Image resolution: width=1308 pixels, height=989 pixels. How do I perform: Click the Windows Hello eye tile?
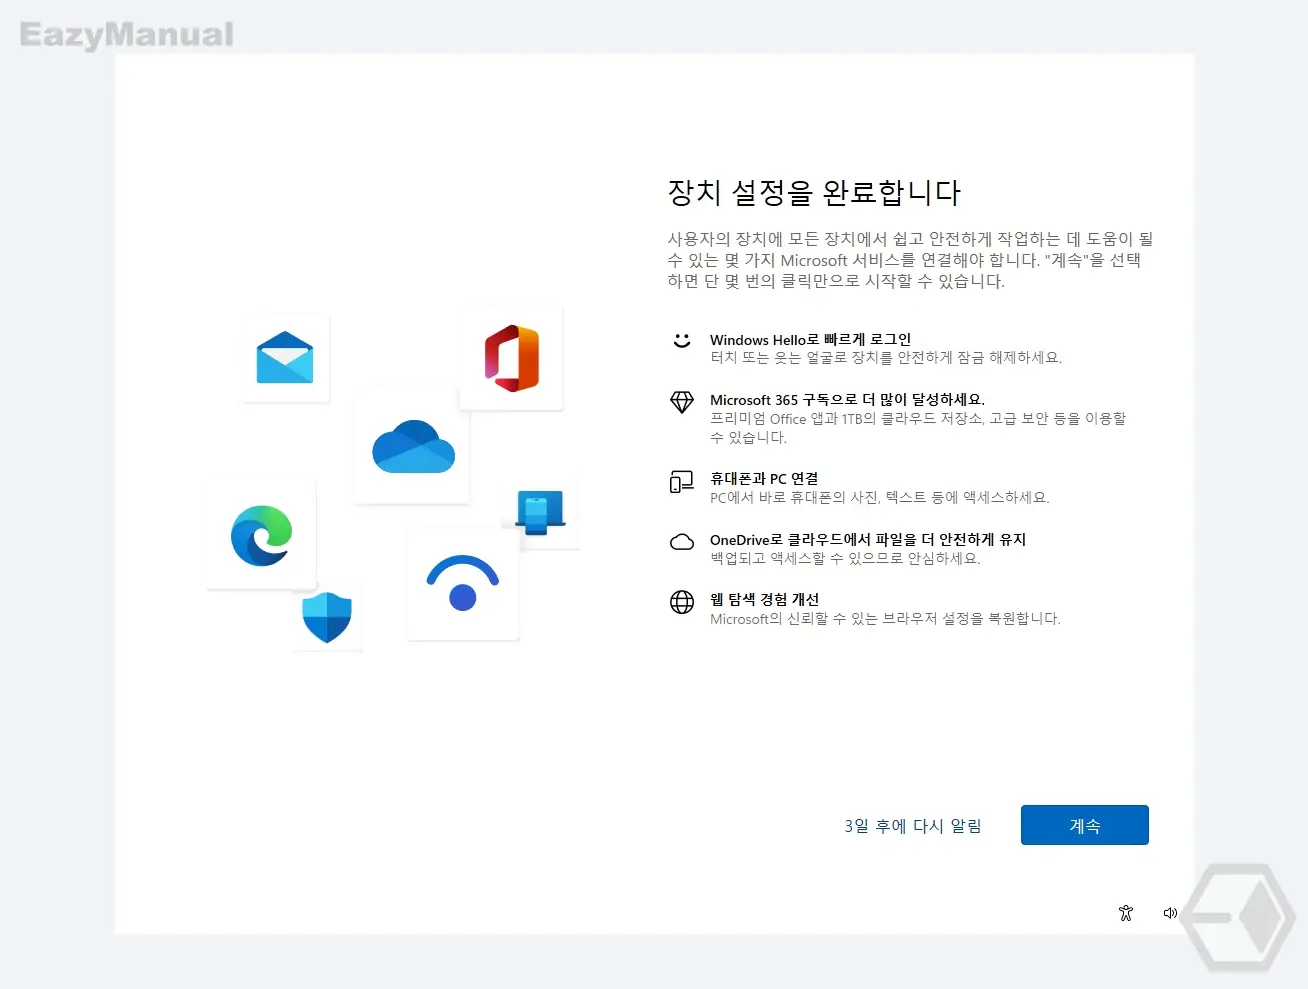(462, 584)
